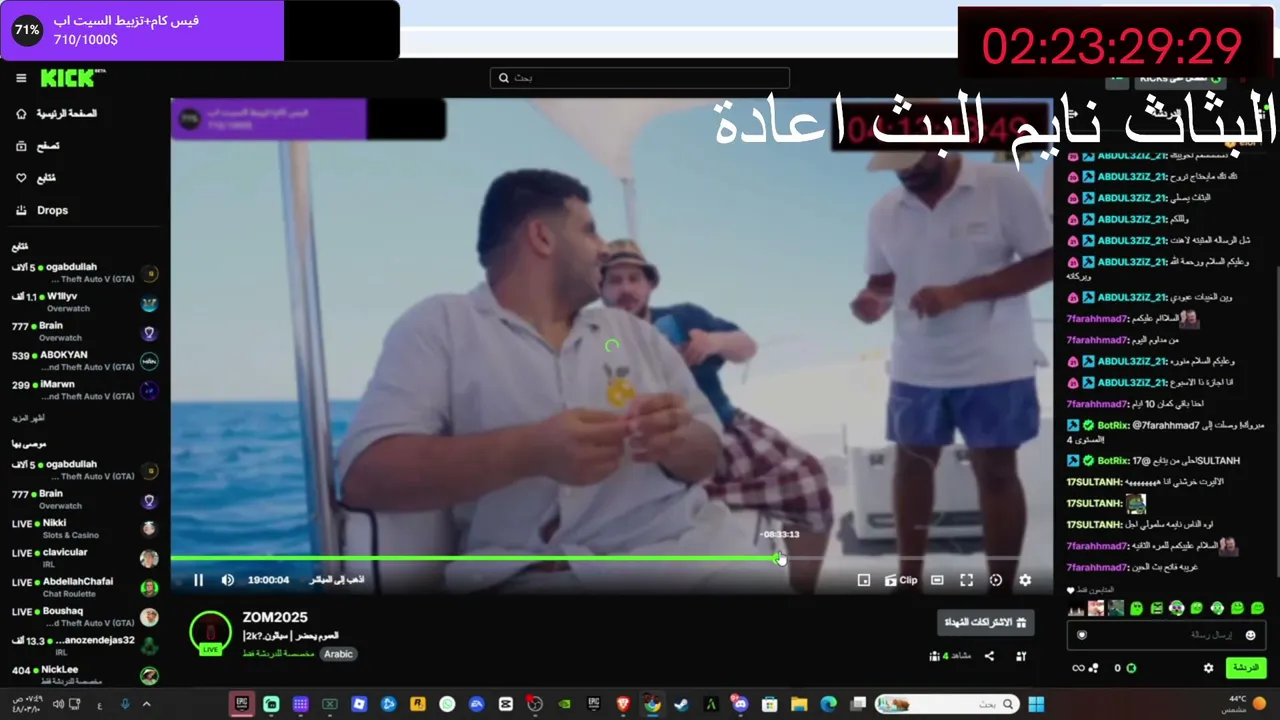1280x720 pixels.
Task: Open the hamburger sidebar menu
Action: (21, 78)
